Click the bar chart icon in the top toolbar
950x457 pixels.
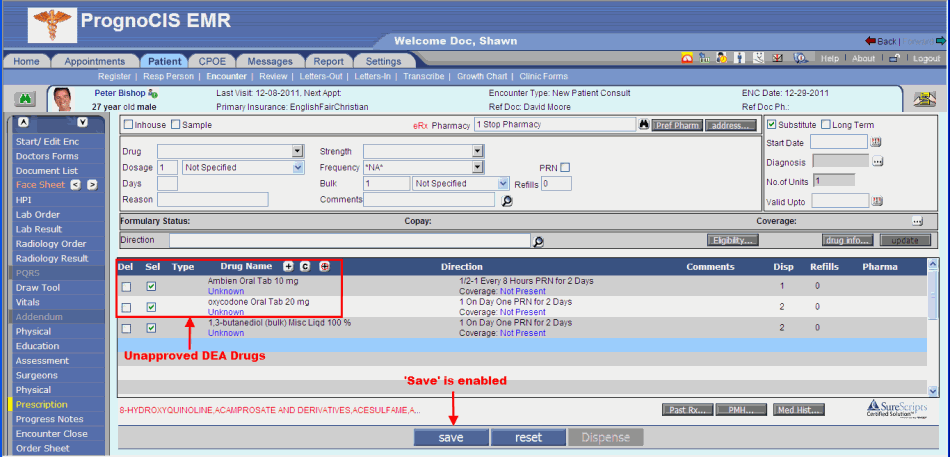[x=704, y=58]
